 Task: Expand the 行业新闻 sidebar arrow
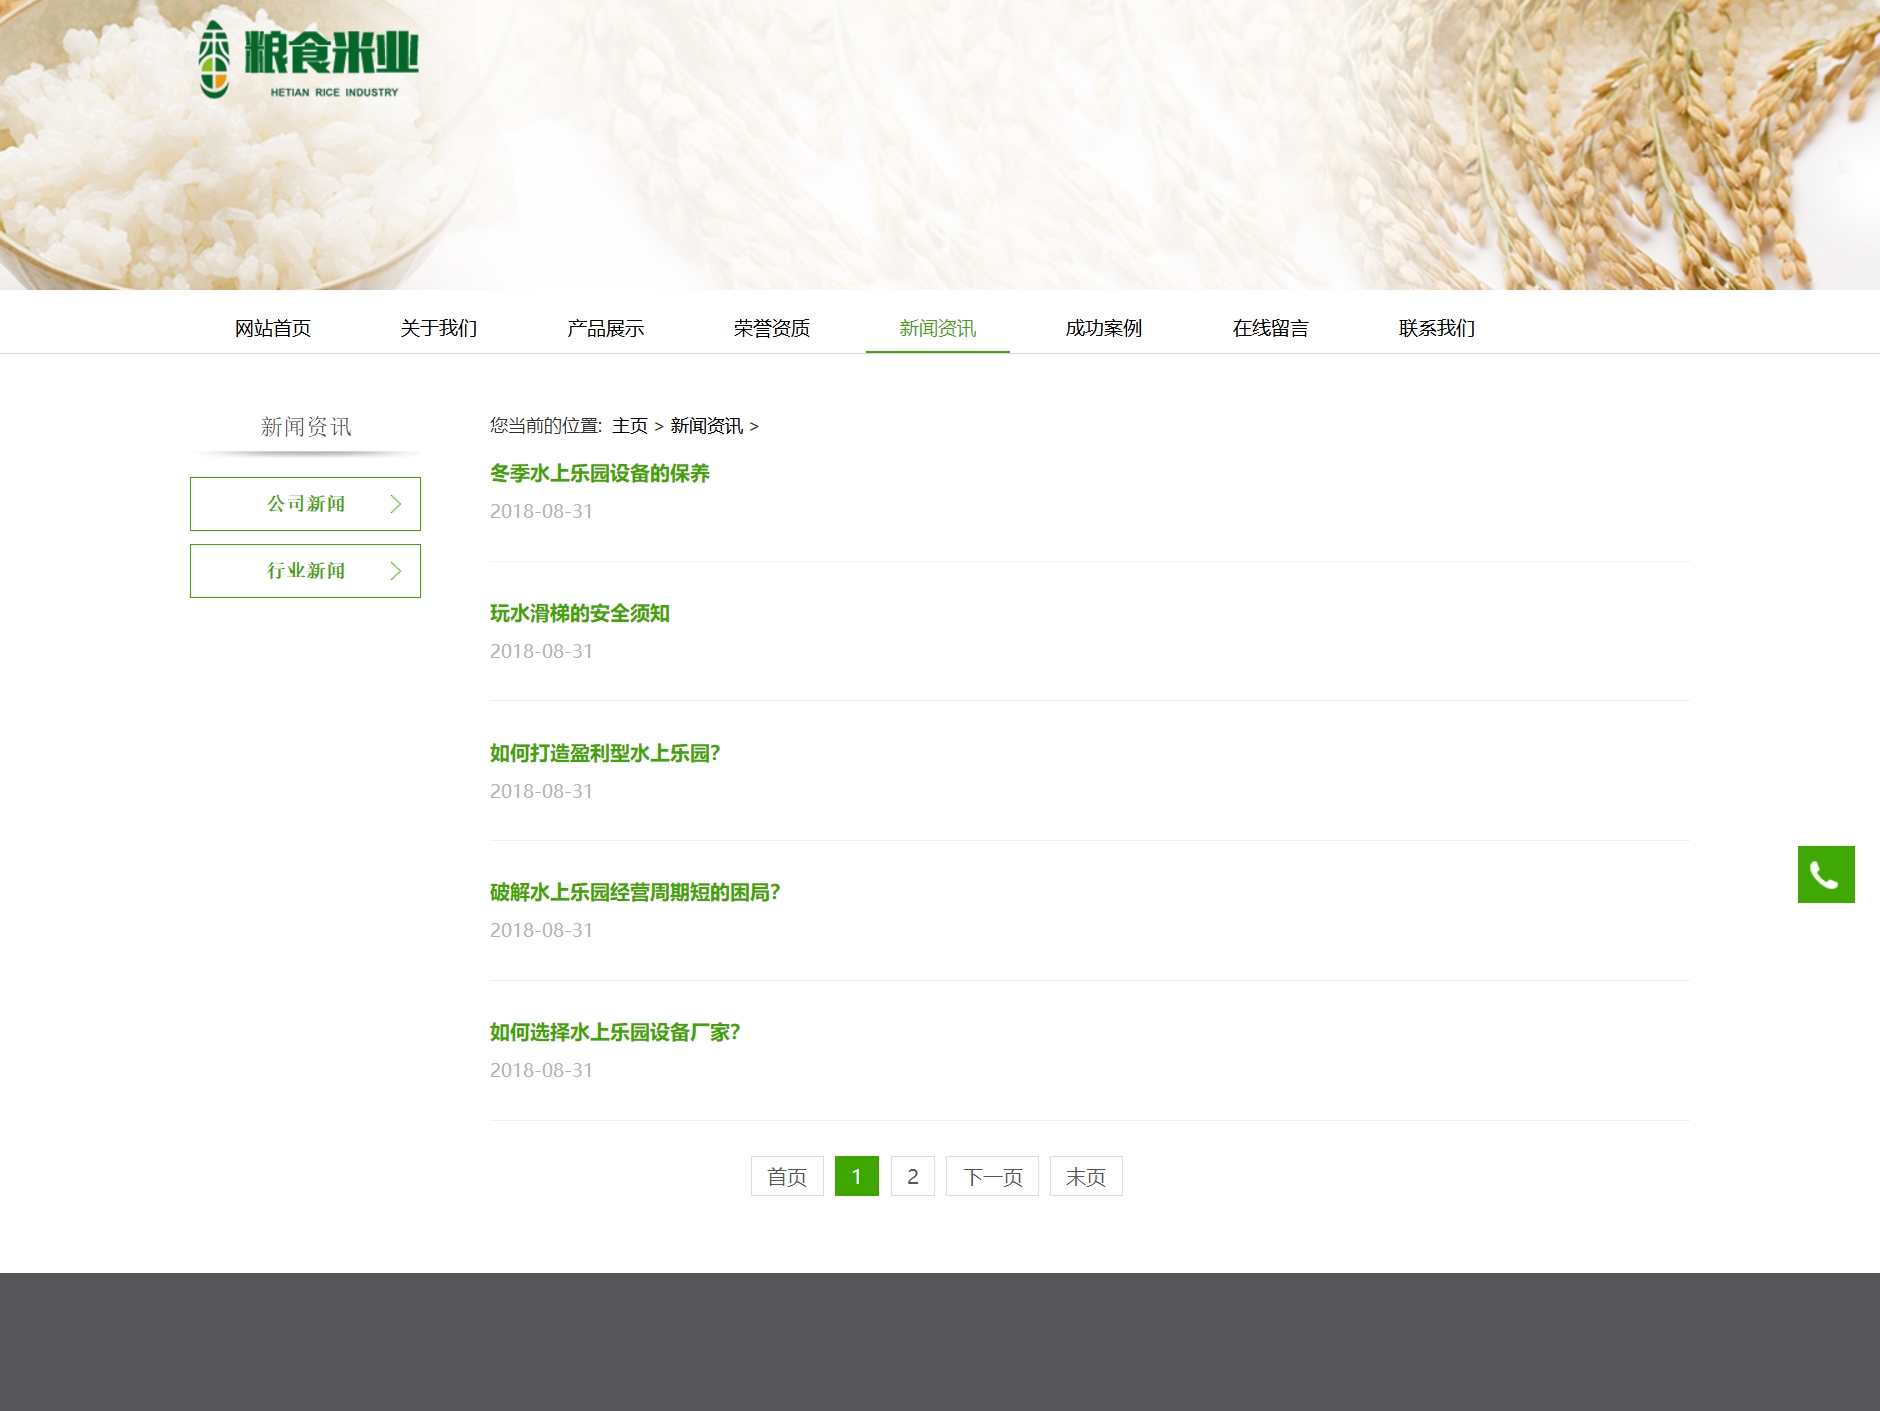coord(396,571)
